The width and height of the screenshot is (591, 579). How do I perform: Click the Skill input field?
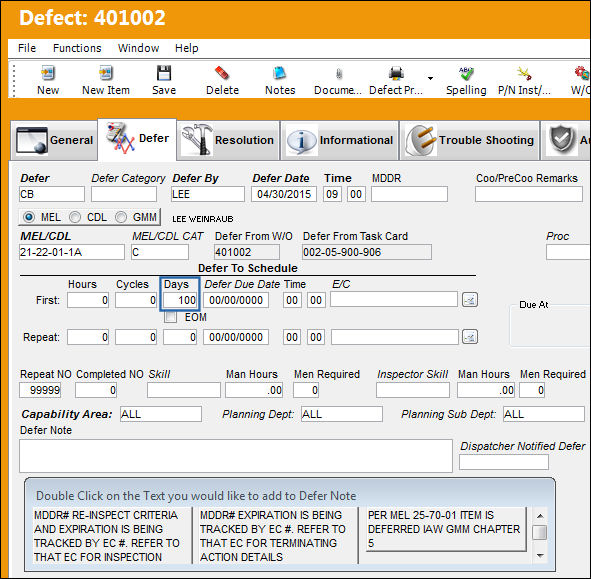(184, 390)
